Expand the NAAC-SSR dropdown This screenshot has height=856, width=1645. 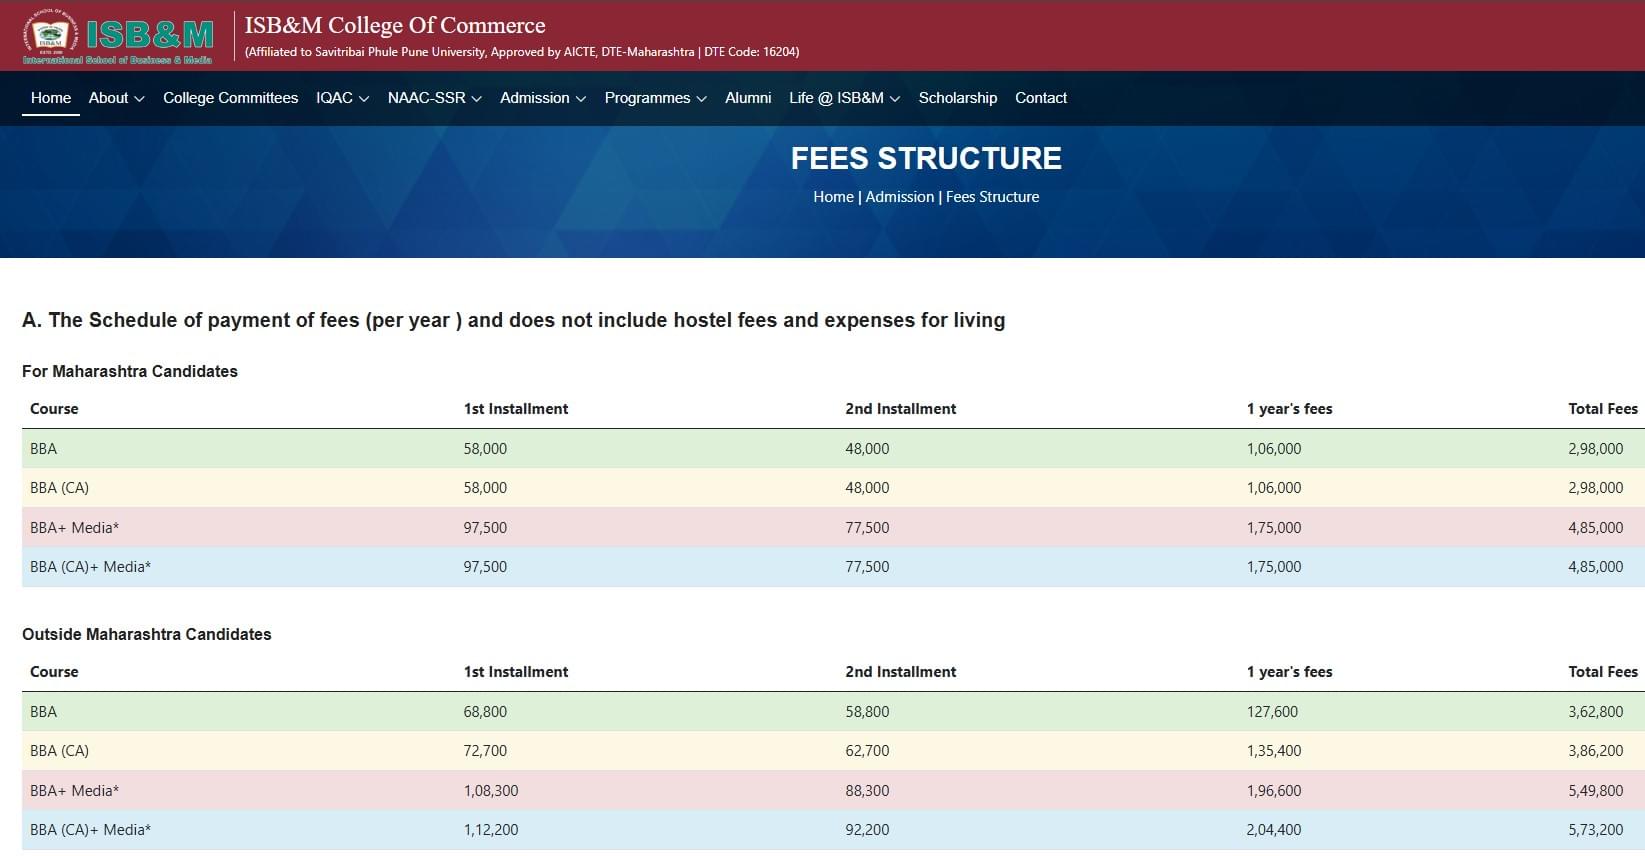click(x=434, y=98)
